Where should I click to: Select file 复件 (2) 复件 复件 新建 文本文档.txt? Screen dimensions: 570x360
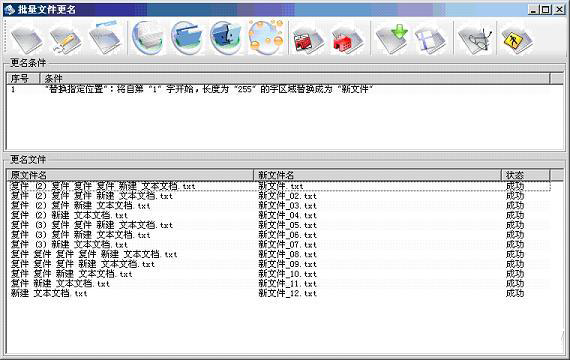point(92,196)
